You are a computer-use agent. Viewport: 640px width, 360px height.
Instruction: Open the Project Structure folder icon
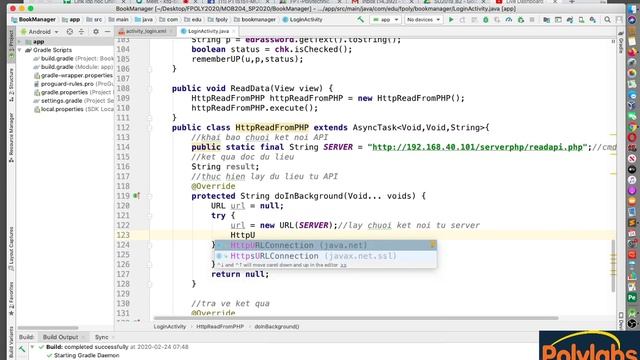click(x=547, y=20)
